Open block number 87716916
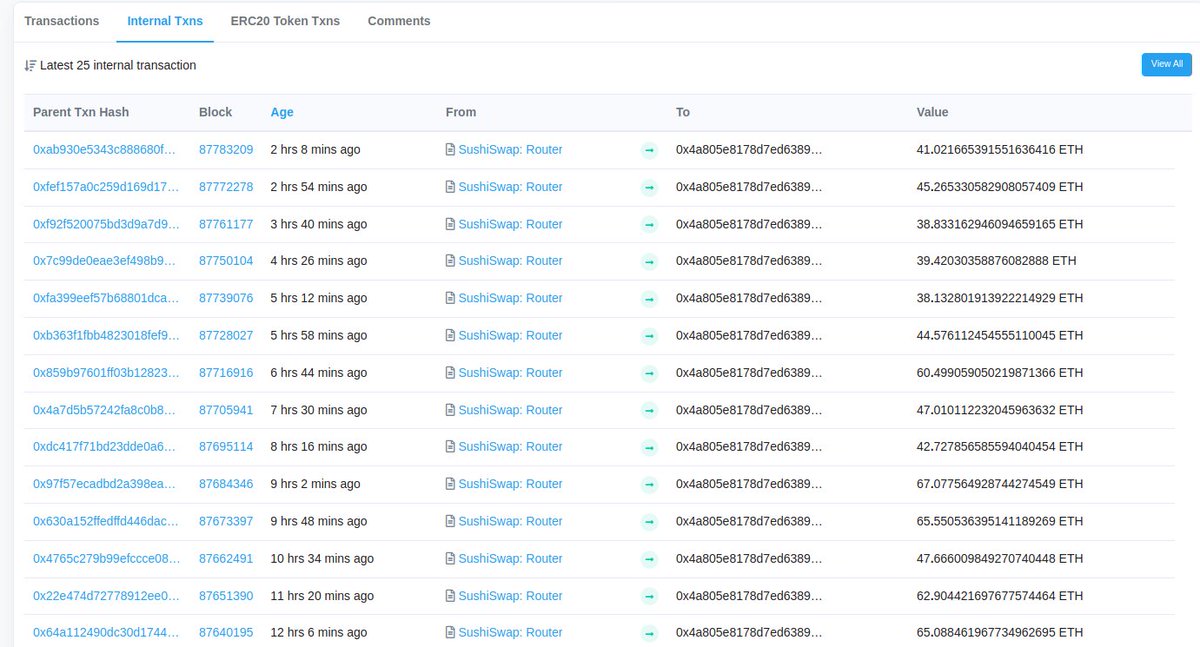1200x647 pixels. tap(226, 373)
